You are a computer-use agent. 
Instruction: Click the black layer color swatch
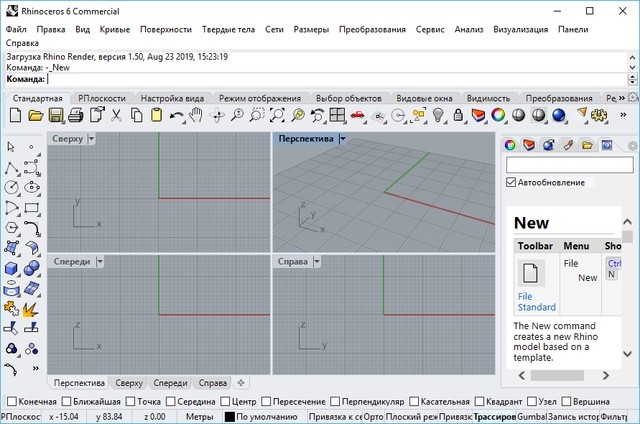pos(229,416)
